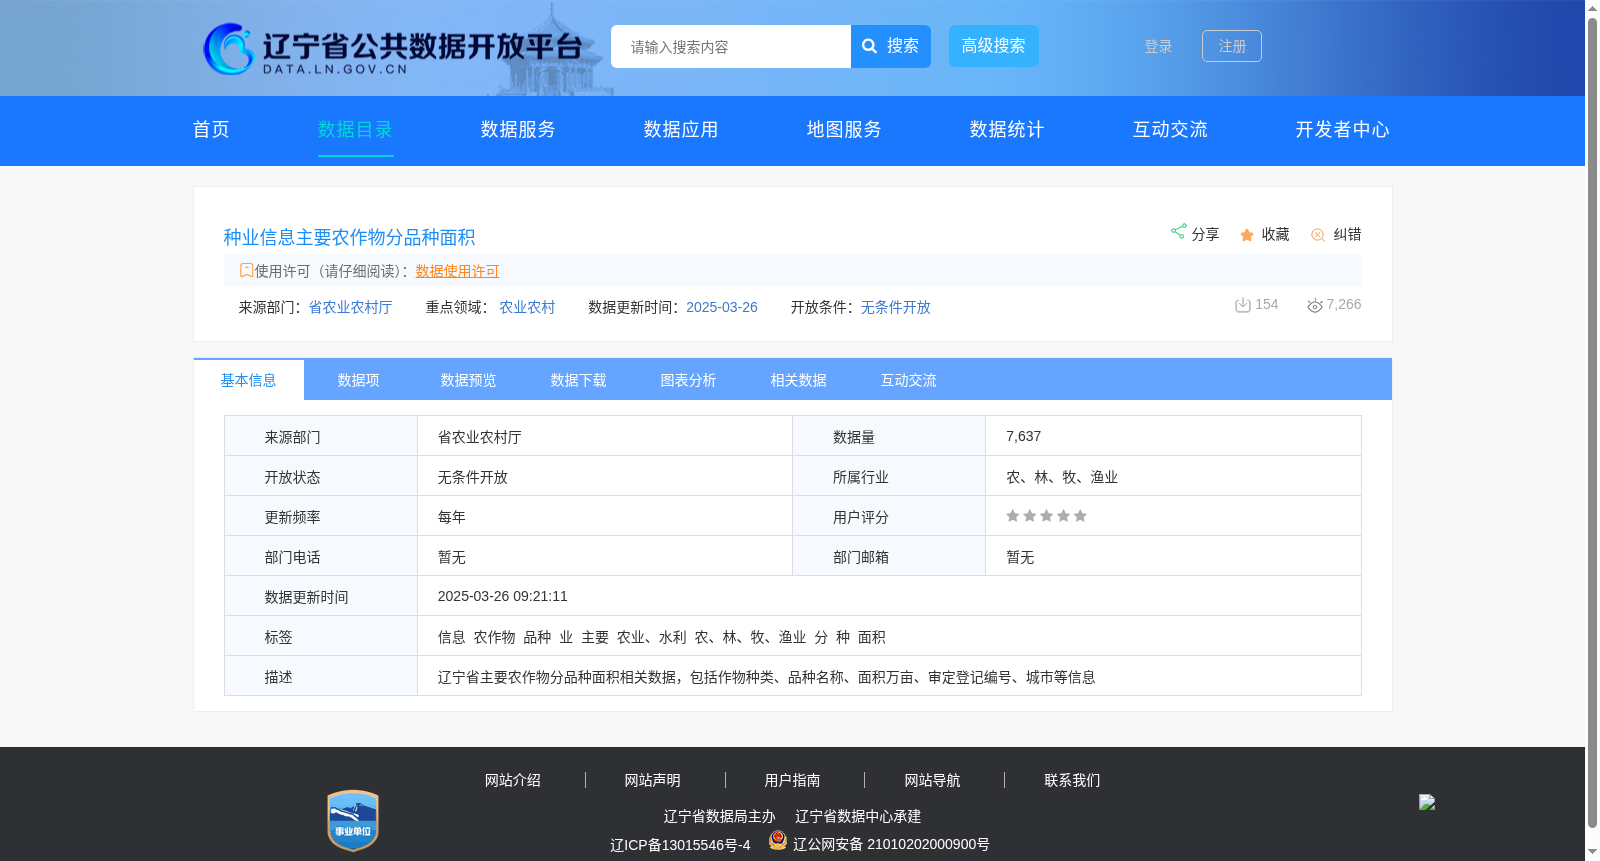
Task: Click the 农业农村 key domain link
Action: [527, 307]
